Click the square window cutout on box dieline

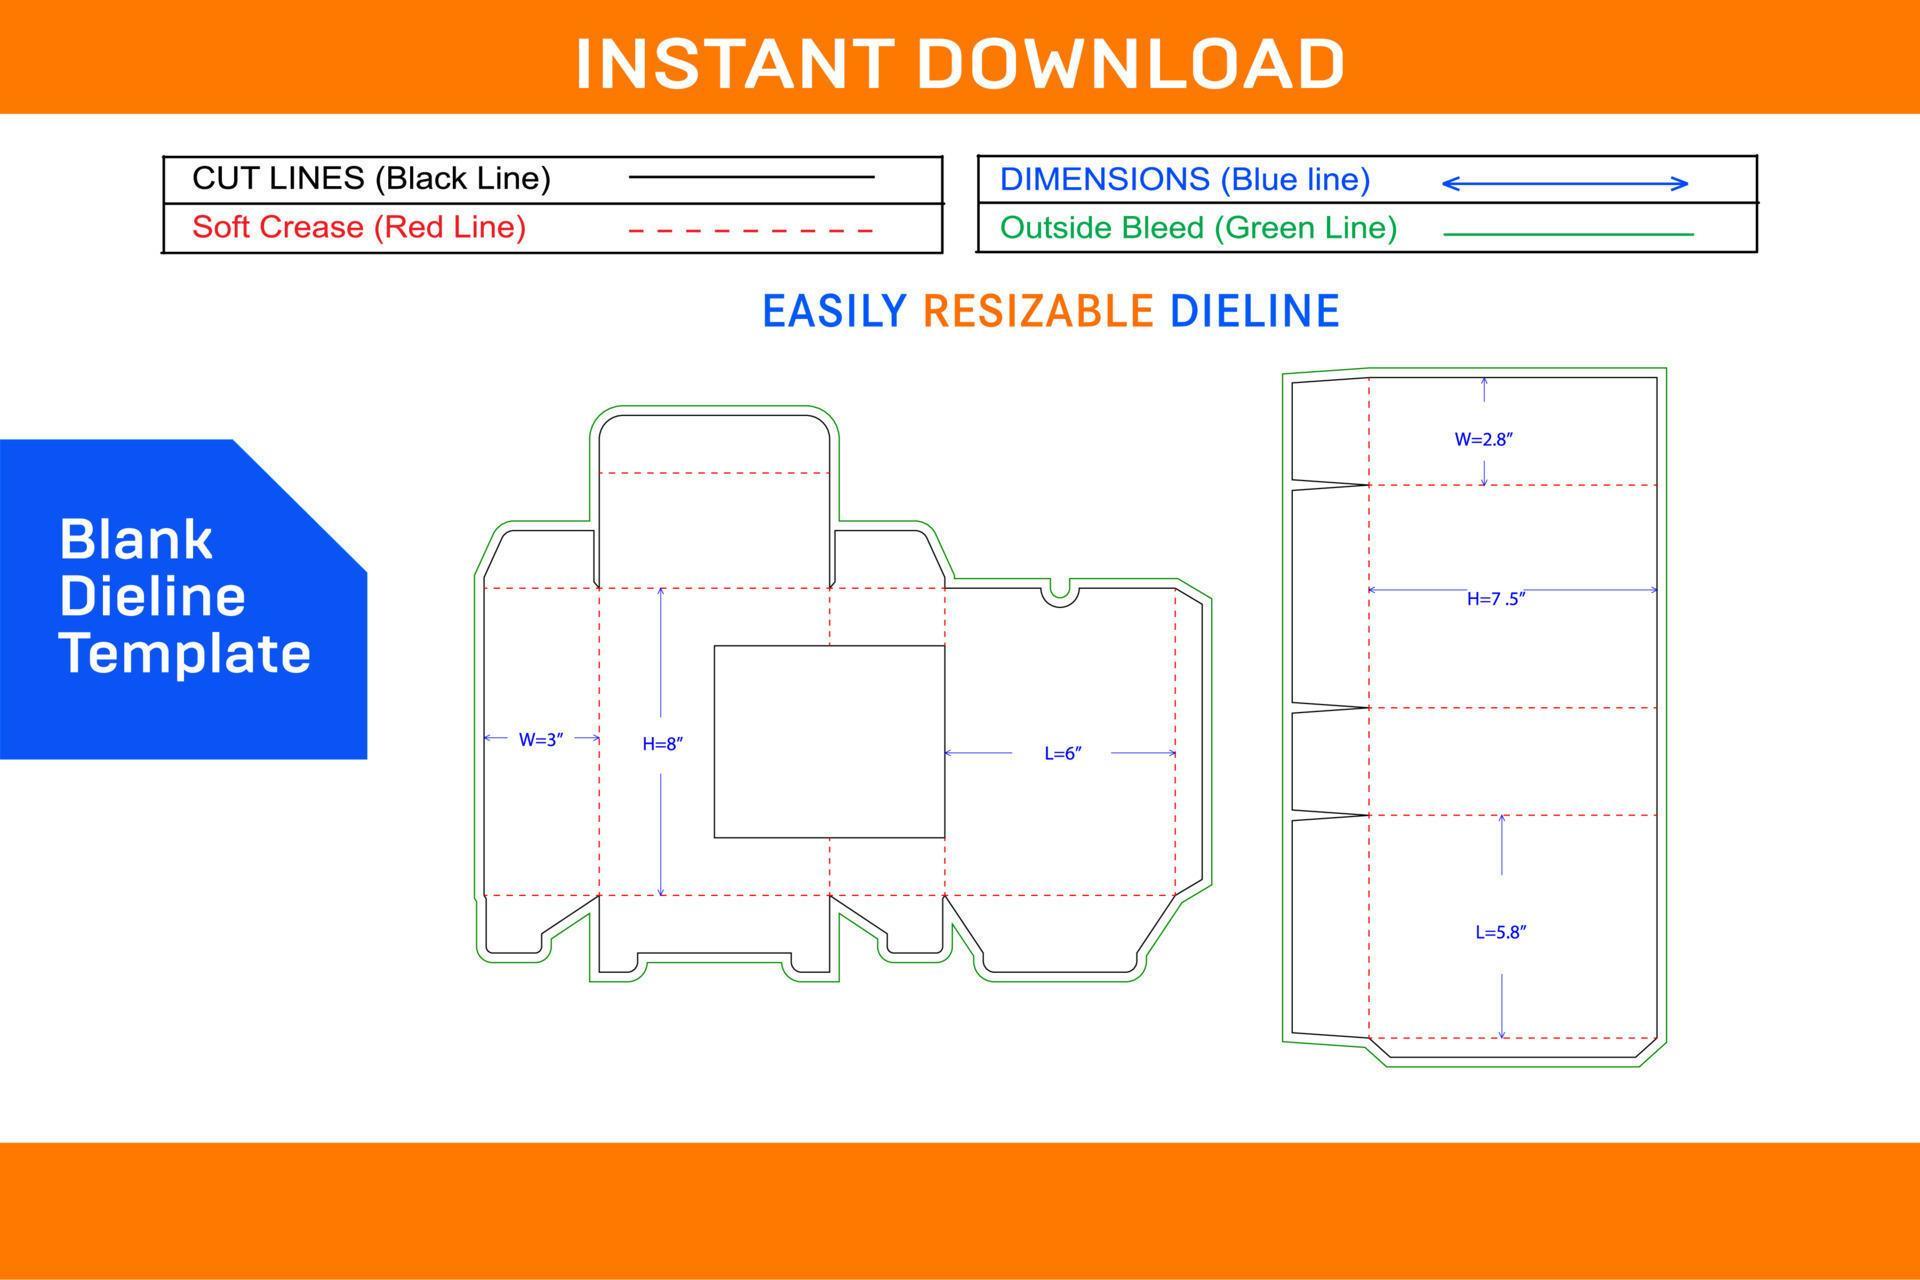(x=829, y=741)
